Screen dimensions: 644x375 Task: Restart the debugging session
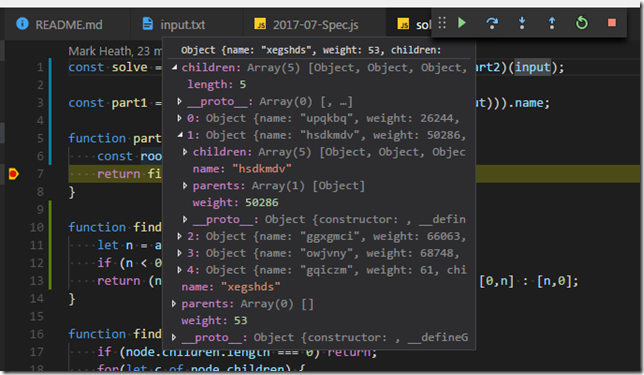(582, 23)
